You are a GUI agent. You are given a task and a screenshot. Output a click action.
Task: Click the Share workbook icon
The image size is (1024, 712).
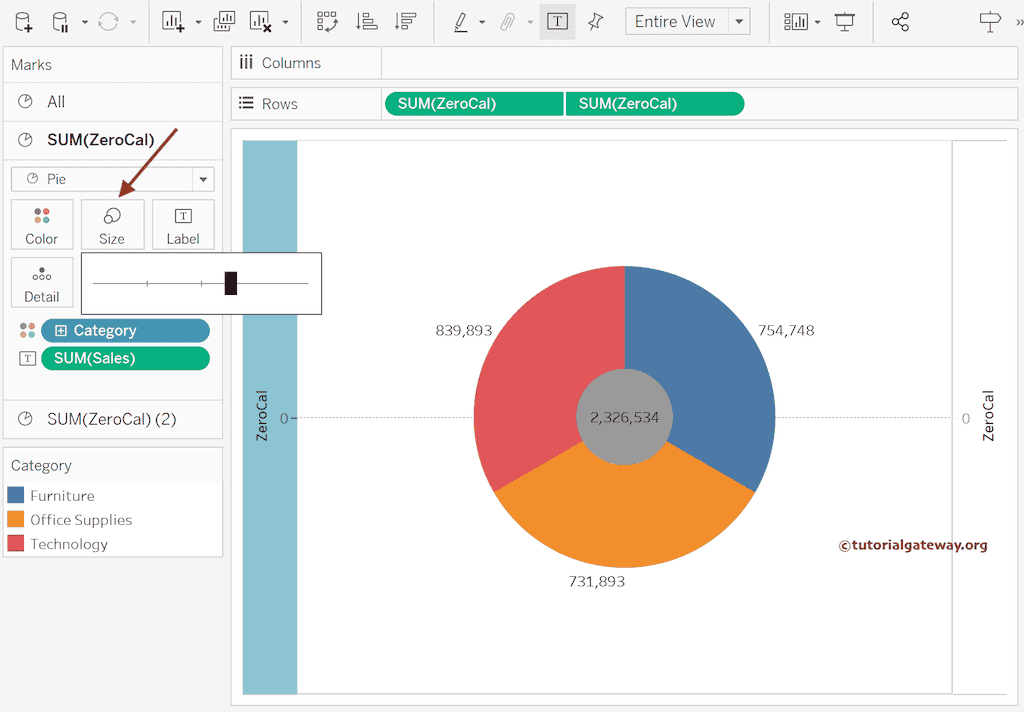click(900, 21)
